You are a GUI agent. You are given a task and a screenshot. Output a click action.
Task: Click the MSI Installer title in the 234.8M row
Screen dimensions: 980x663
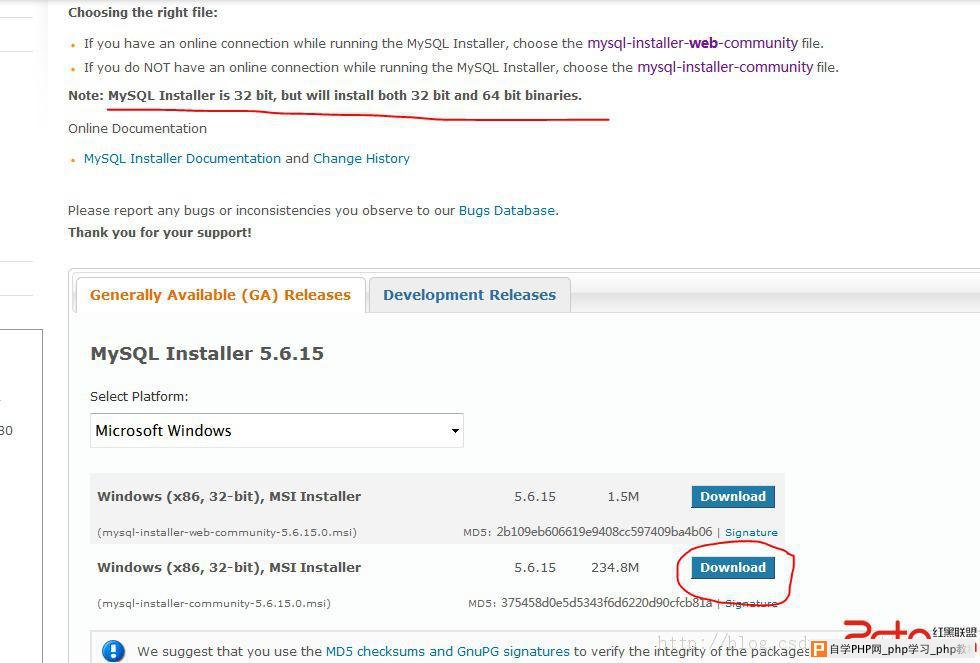(229, 568)
